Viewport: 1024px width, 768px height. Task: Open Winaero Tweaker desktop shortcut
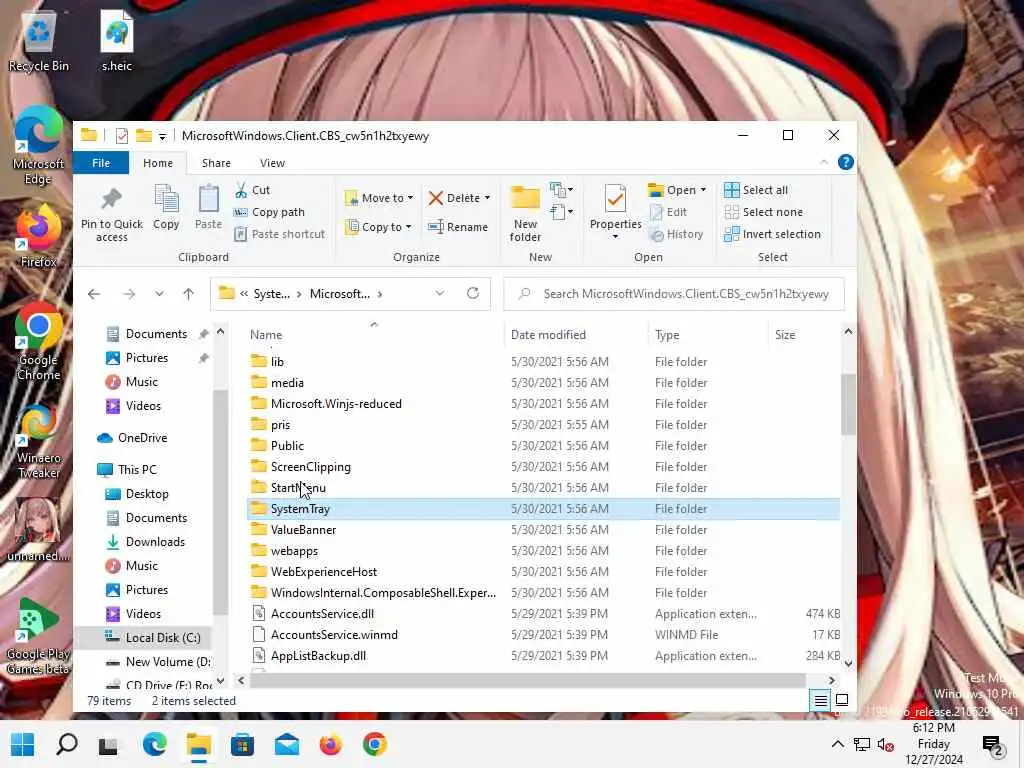[39, 441]
